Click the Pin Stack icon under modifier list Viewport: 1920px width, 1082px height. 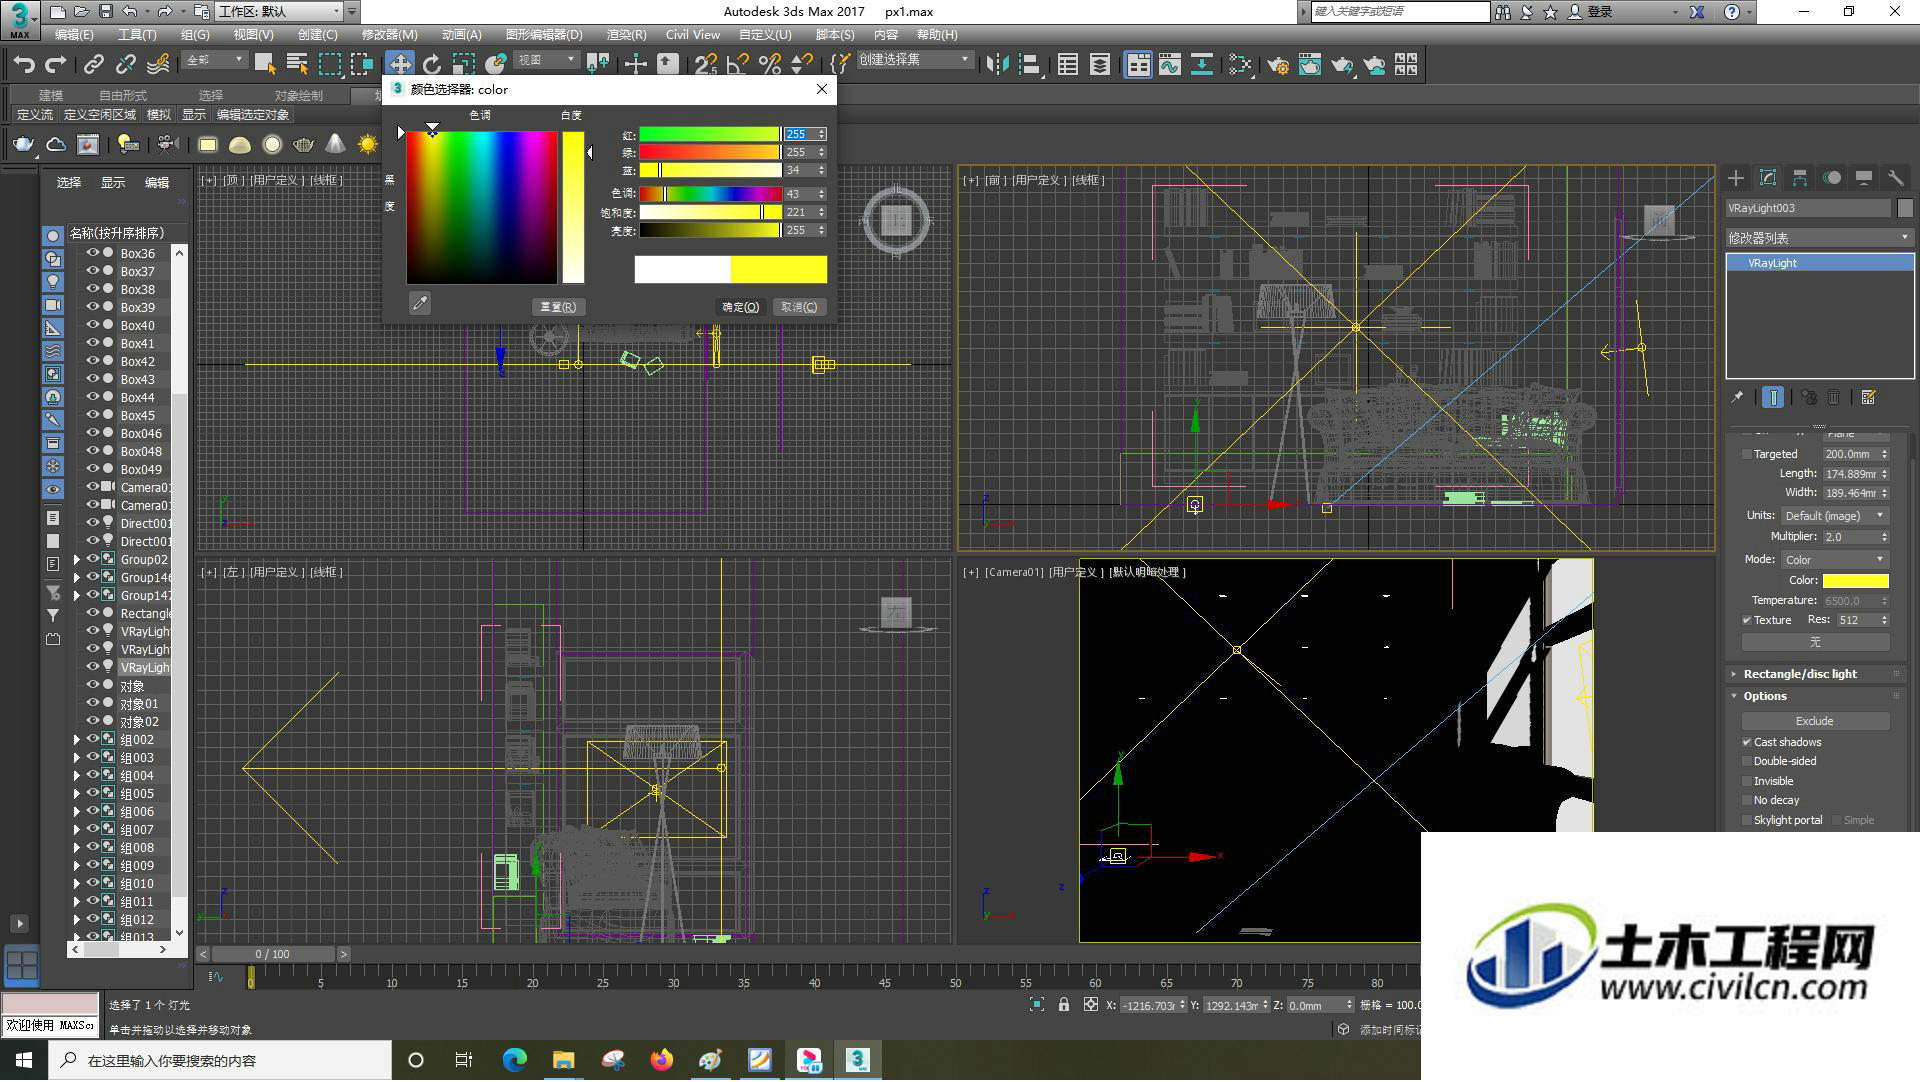coord(1737,397)
